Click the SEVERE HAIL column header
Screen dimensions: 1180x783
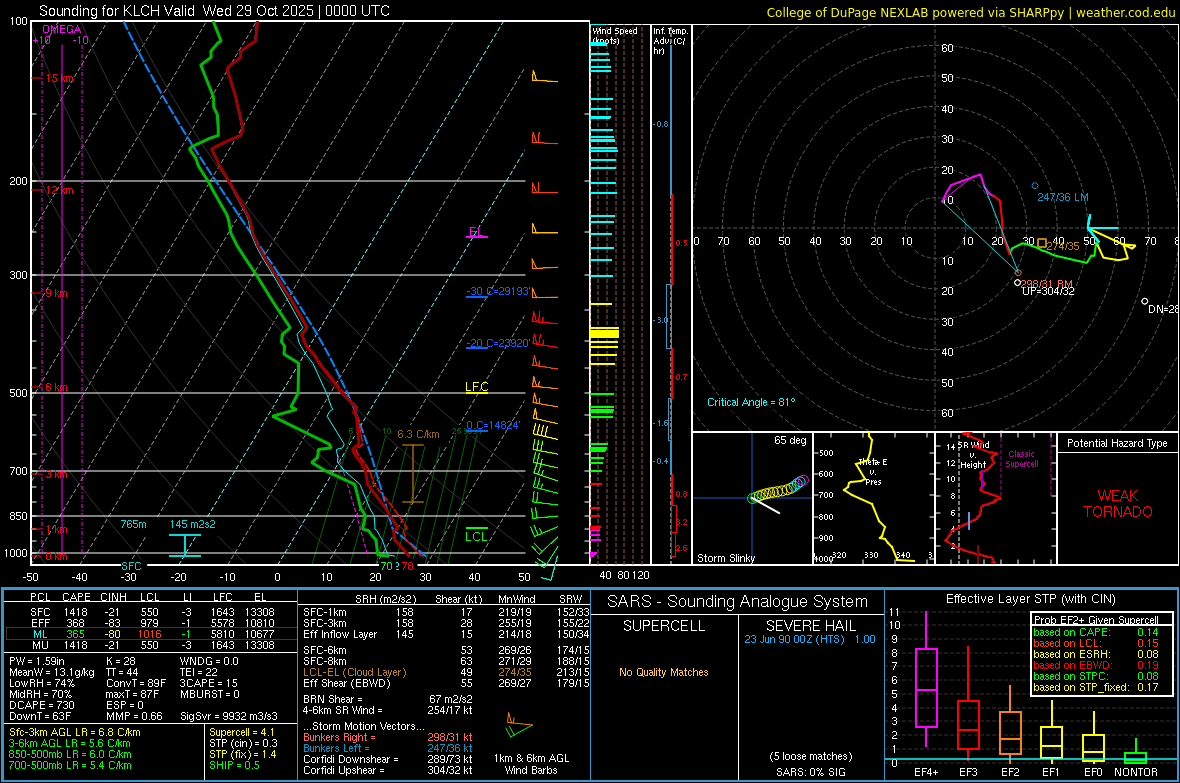(x=810, y=626)
